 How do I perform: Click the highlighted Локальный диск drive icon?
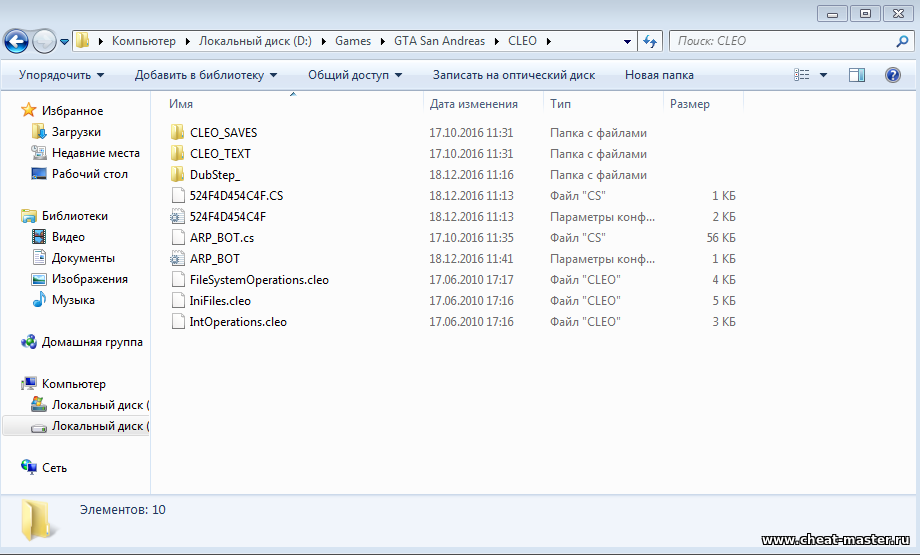[x=39, y=427]
